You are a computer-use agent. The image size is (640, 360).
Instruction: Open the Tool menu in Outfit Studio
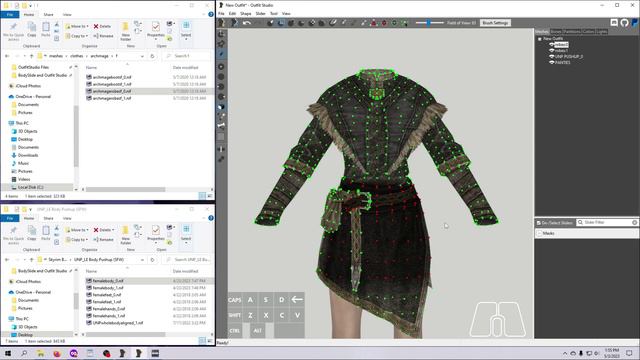click(274, 13)
